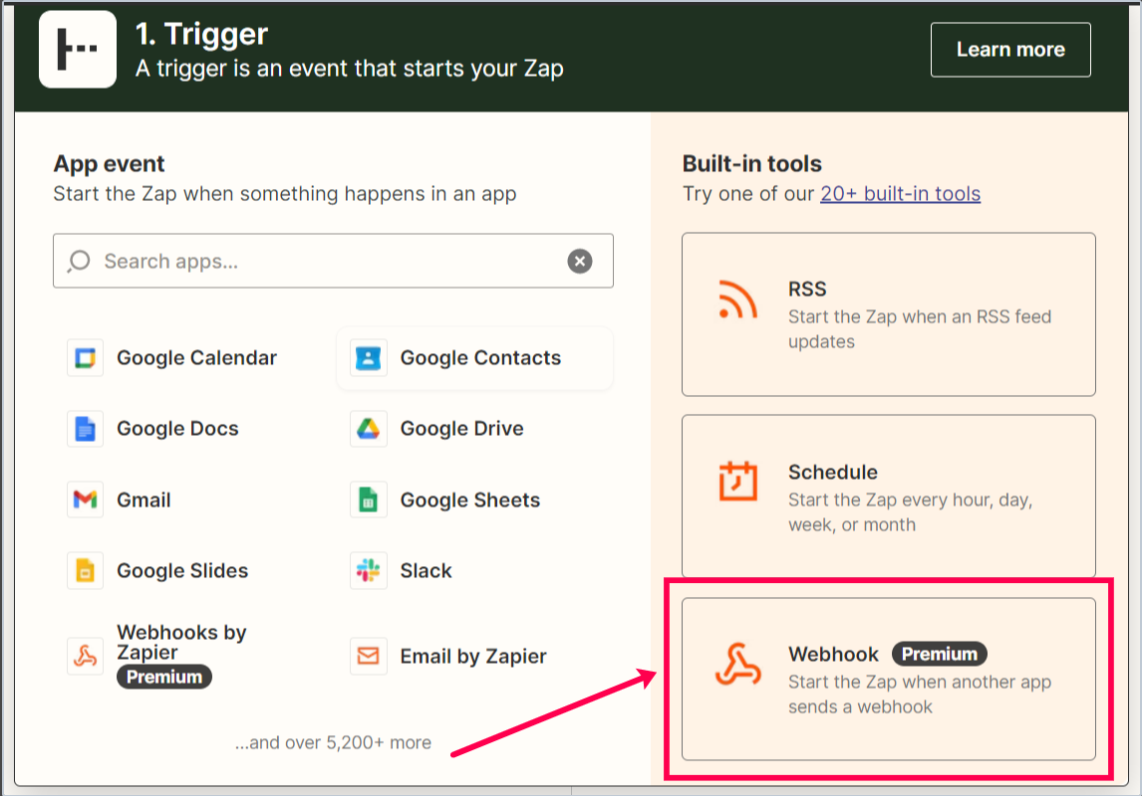This screenshot has height=796, width=1142.
Task: Click the Schedule calendar icon
Action: (738, 481)
